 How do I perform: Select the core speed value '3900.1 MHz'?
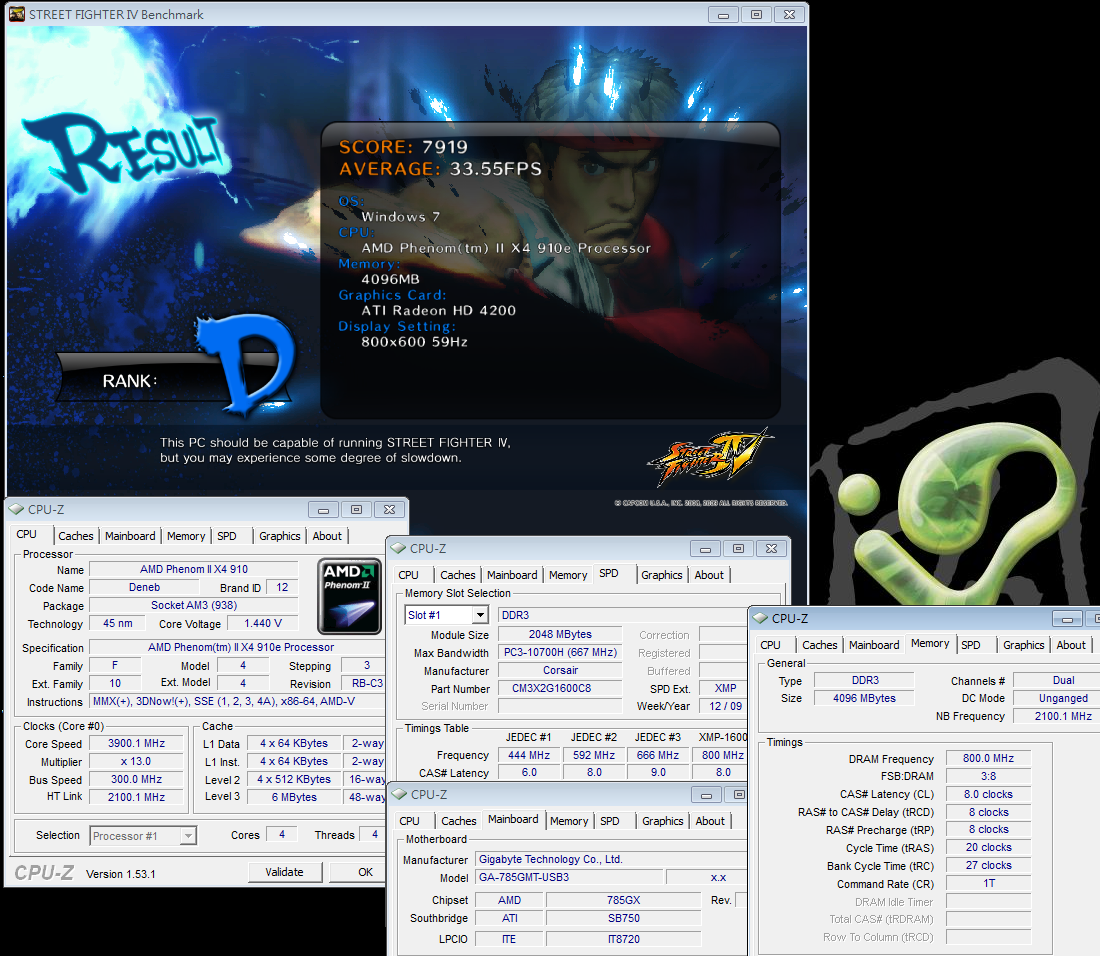pyautogui.click(x=136, y=743)
